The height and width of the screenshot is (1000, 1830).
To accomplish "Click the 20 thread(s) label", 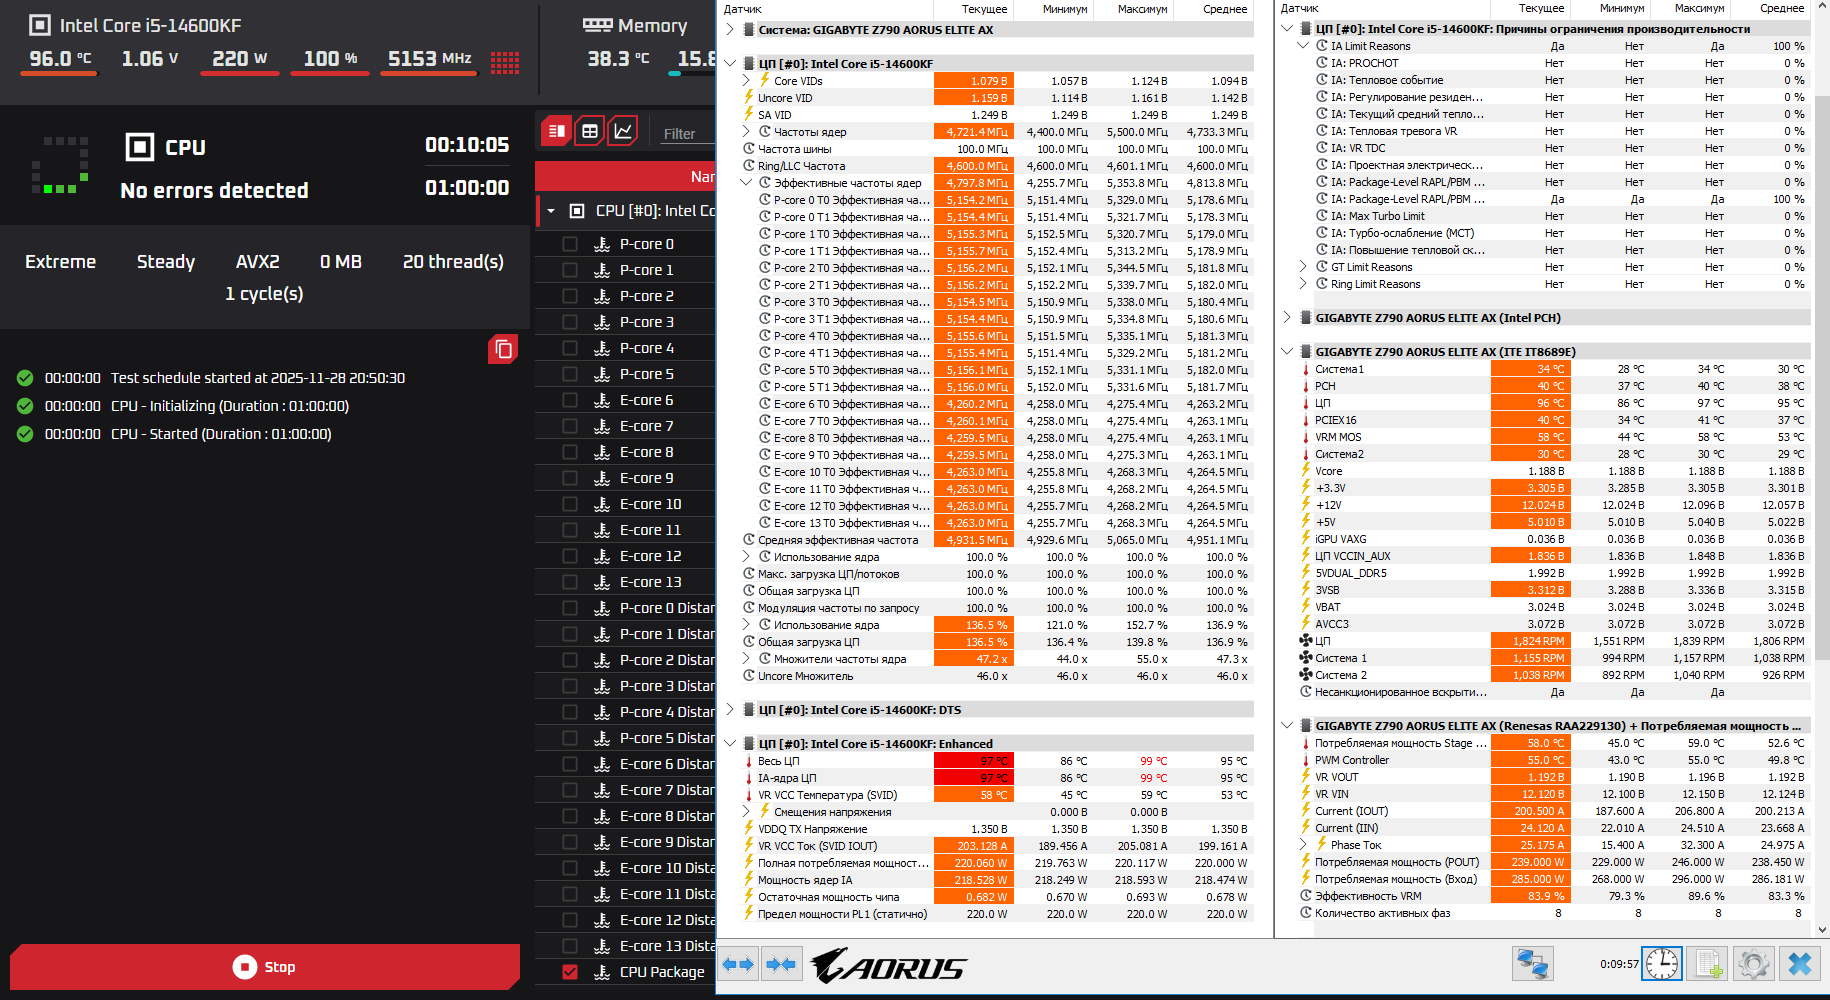I will [453, 262].
